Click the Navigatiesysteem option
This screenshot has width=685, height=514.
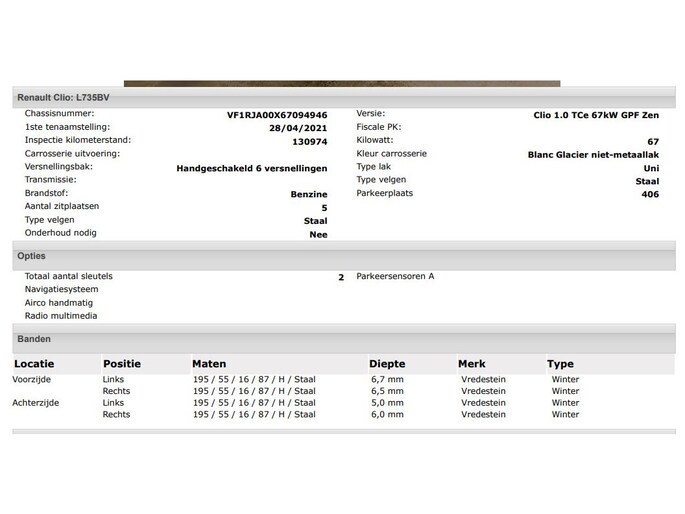61,289
